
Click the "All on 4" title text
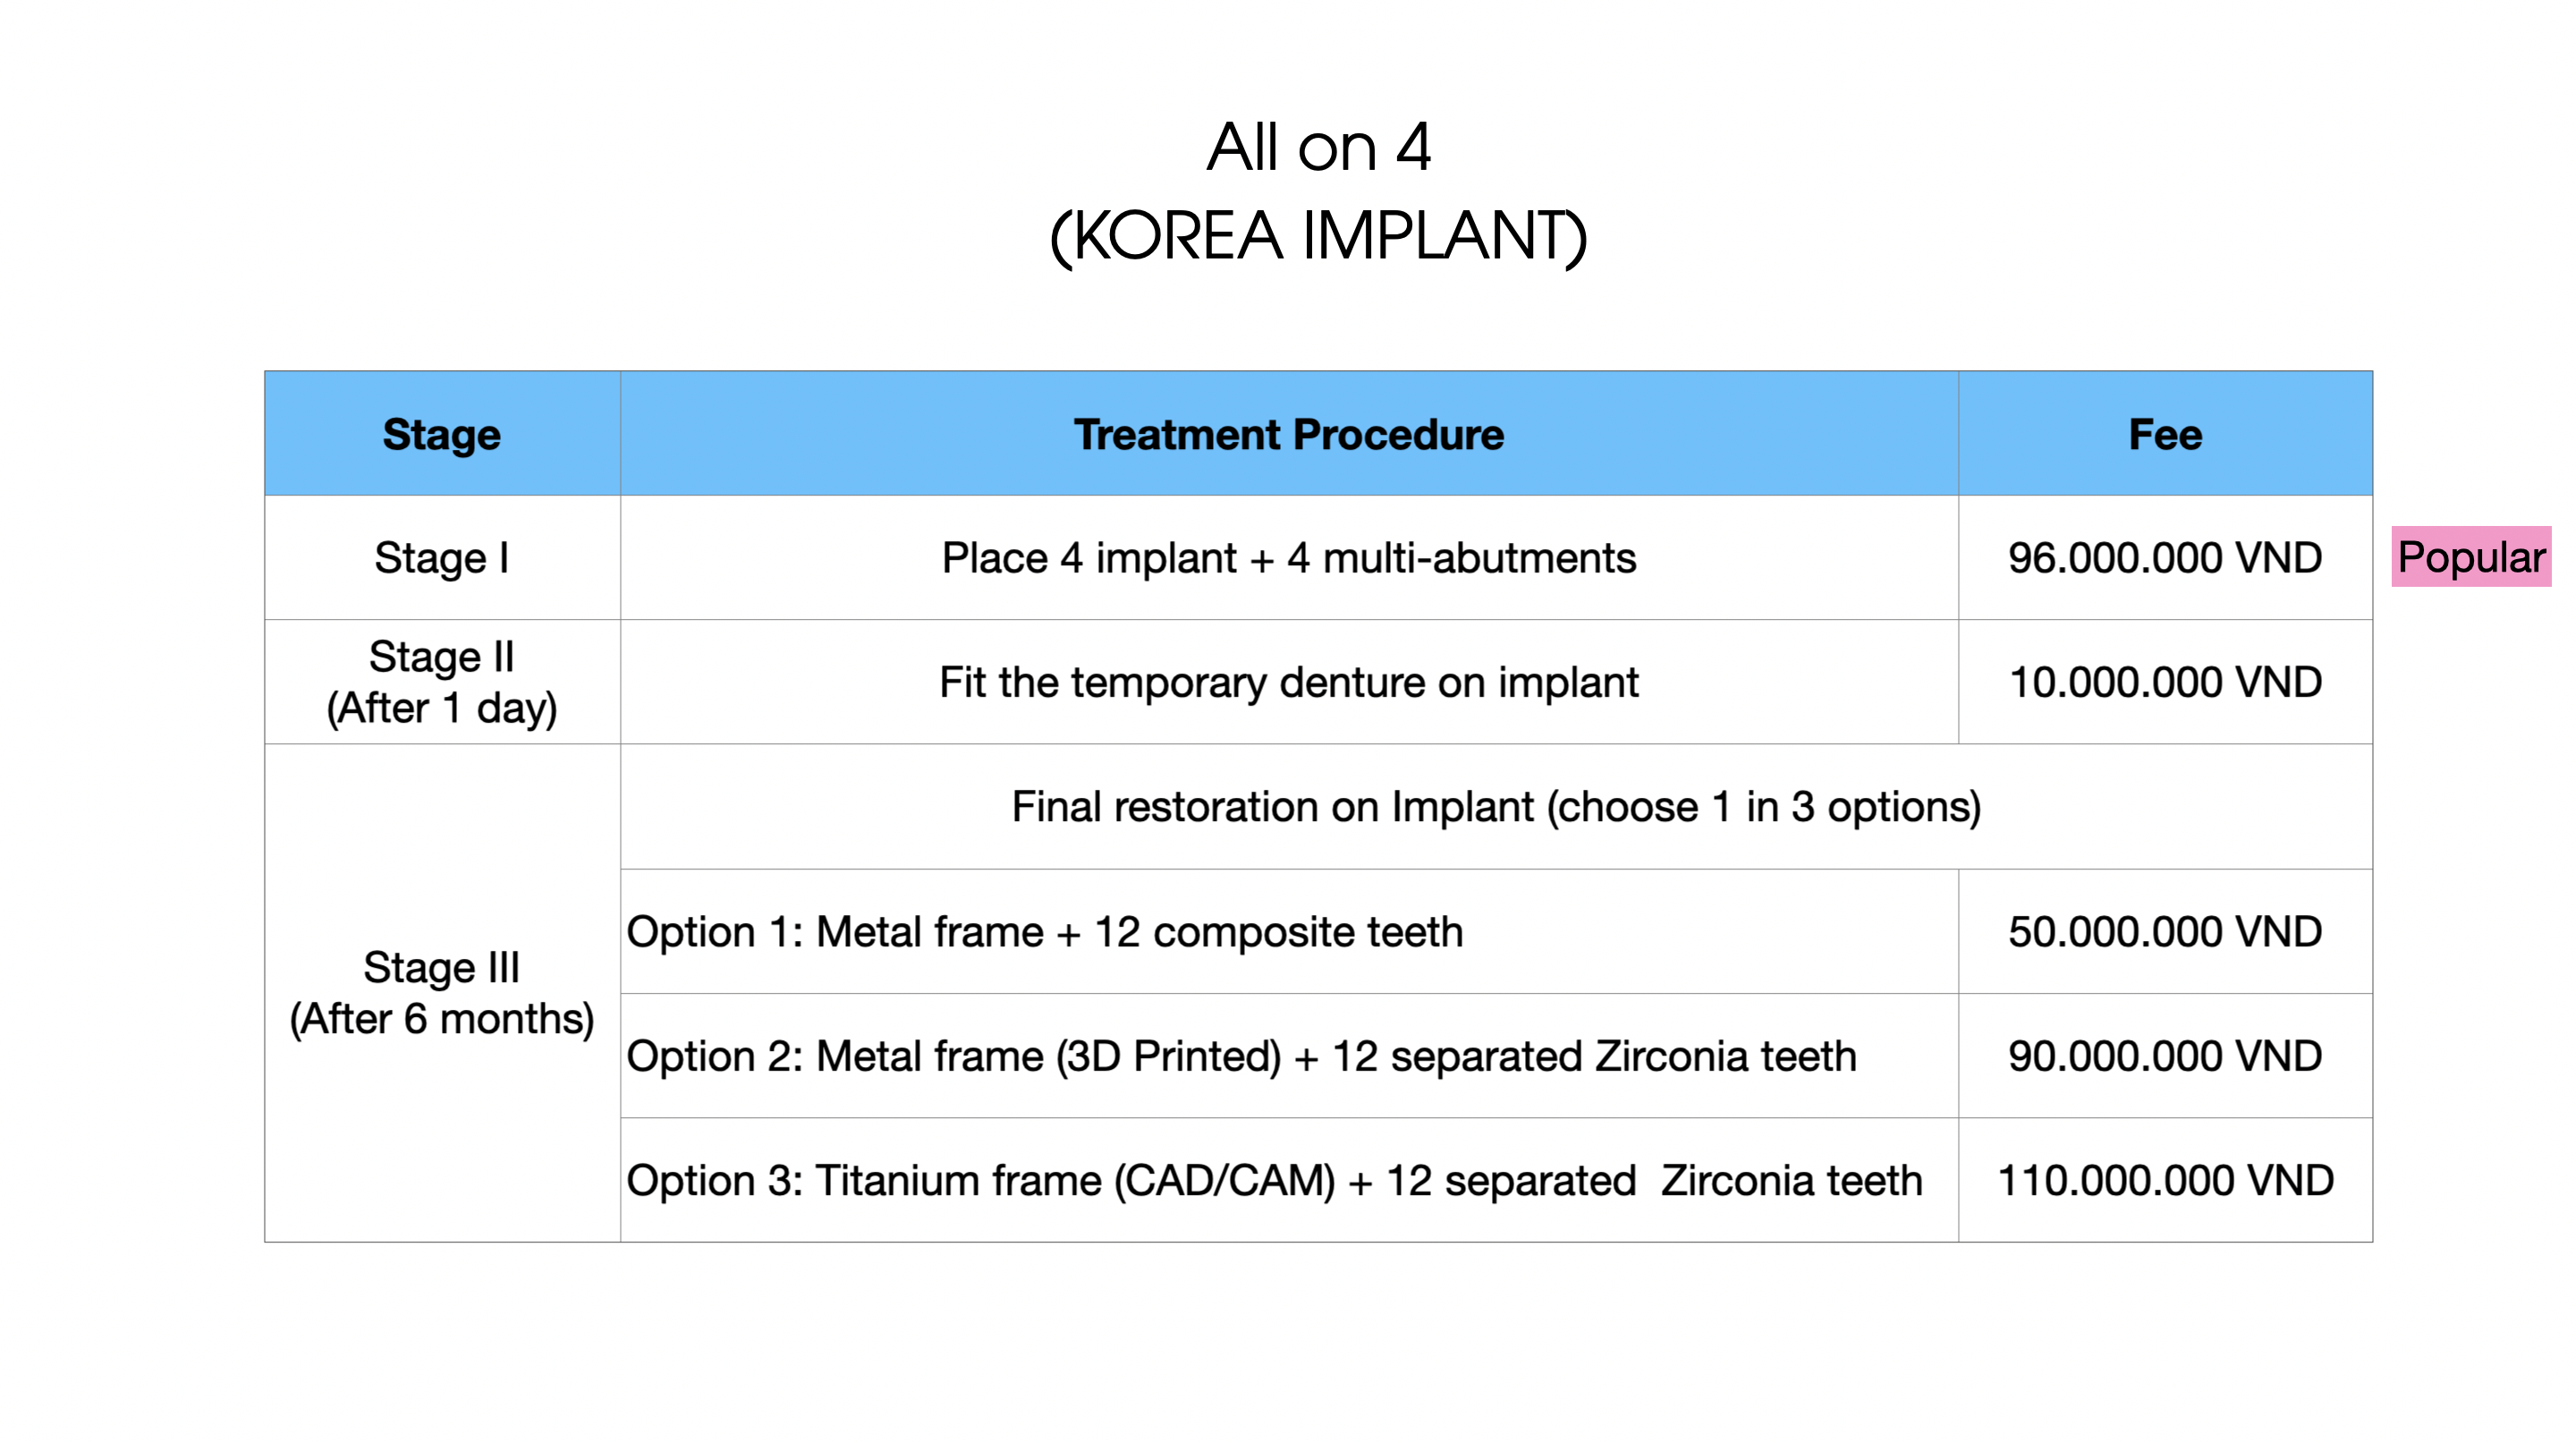[x=1318, y=148]
